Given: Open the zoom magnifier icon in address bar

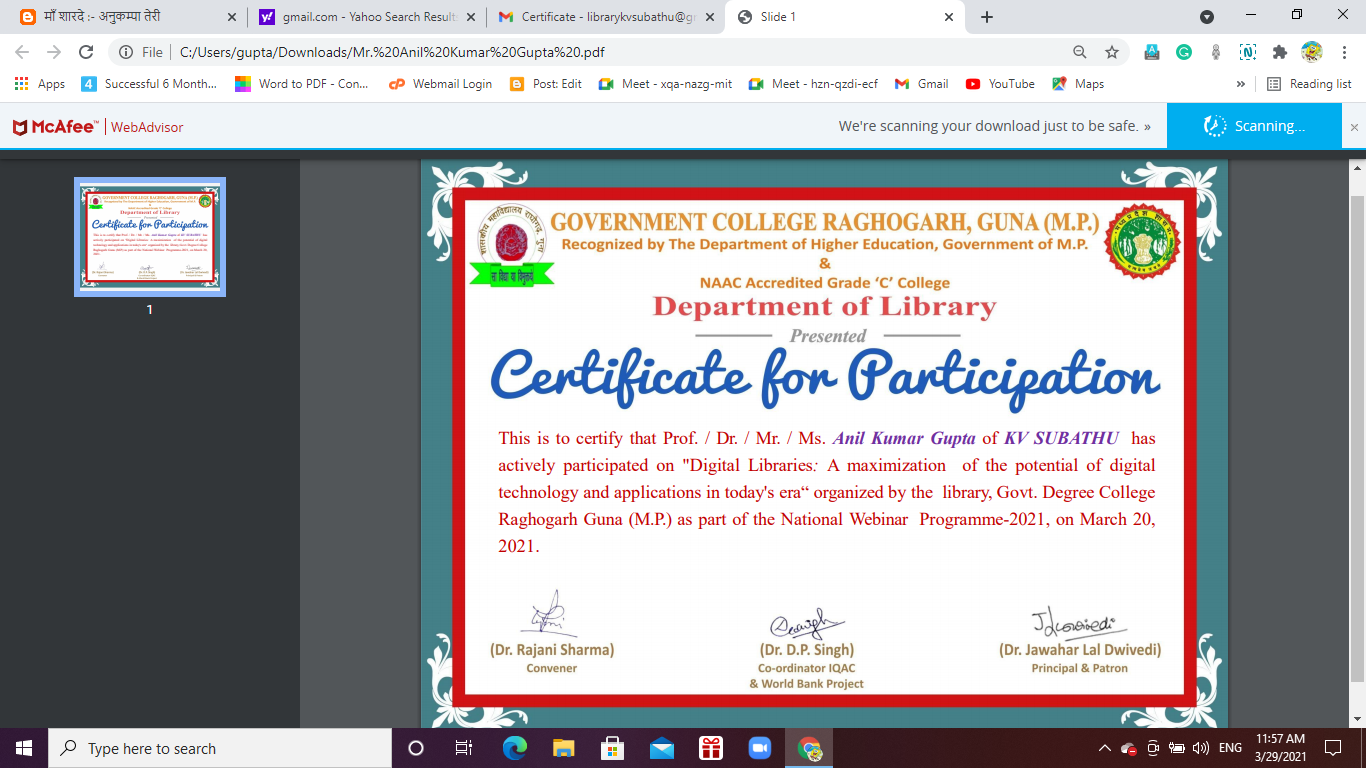Looking at the screenshot, I should [1079, 52].
